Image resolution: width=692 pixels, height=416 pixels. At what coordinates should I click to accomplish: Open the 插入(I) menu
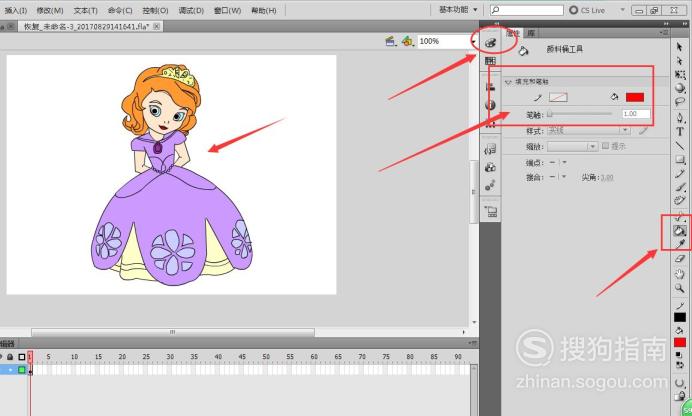point(15,10)
